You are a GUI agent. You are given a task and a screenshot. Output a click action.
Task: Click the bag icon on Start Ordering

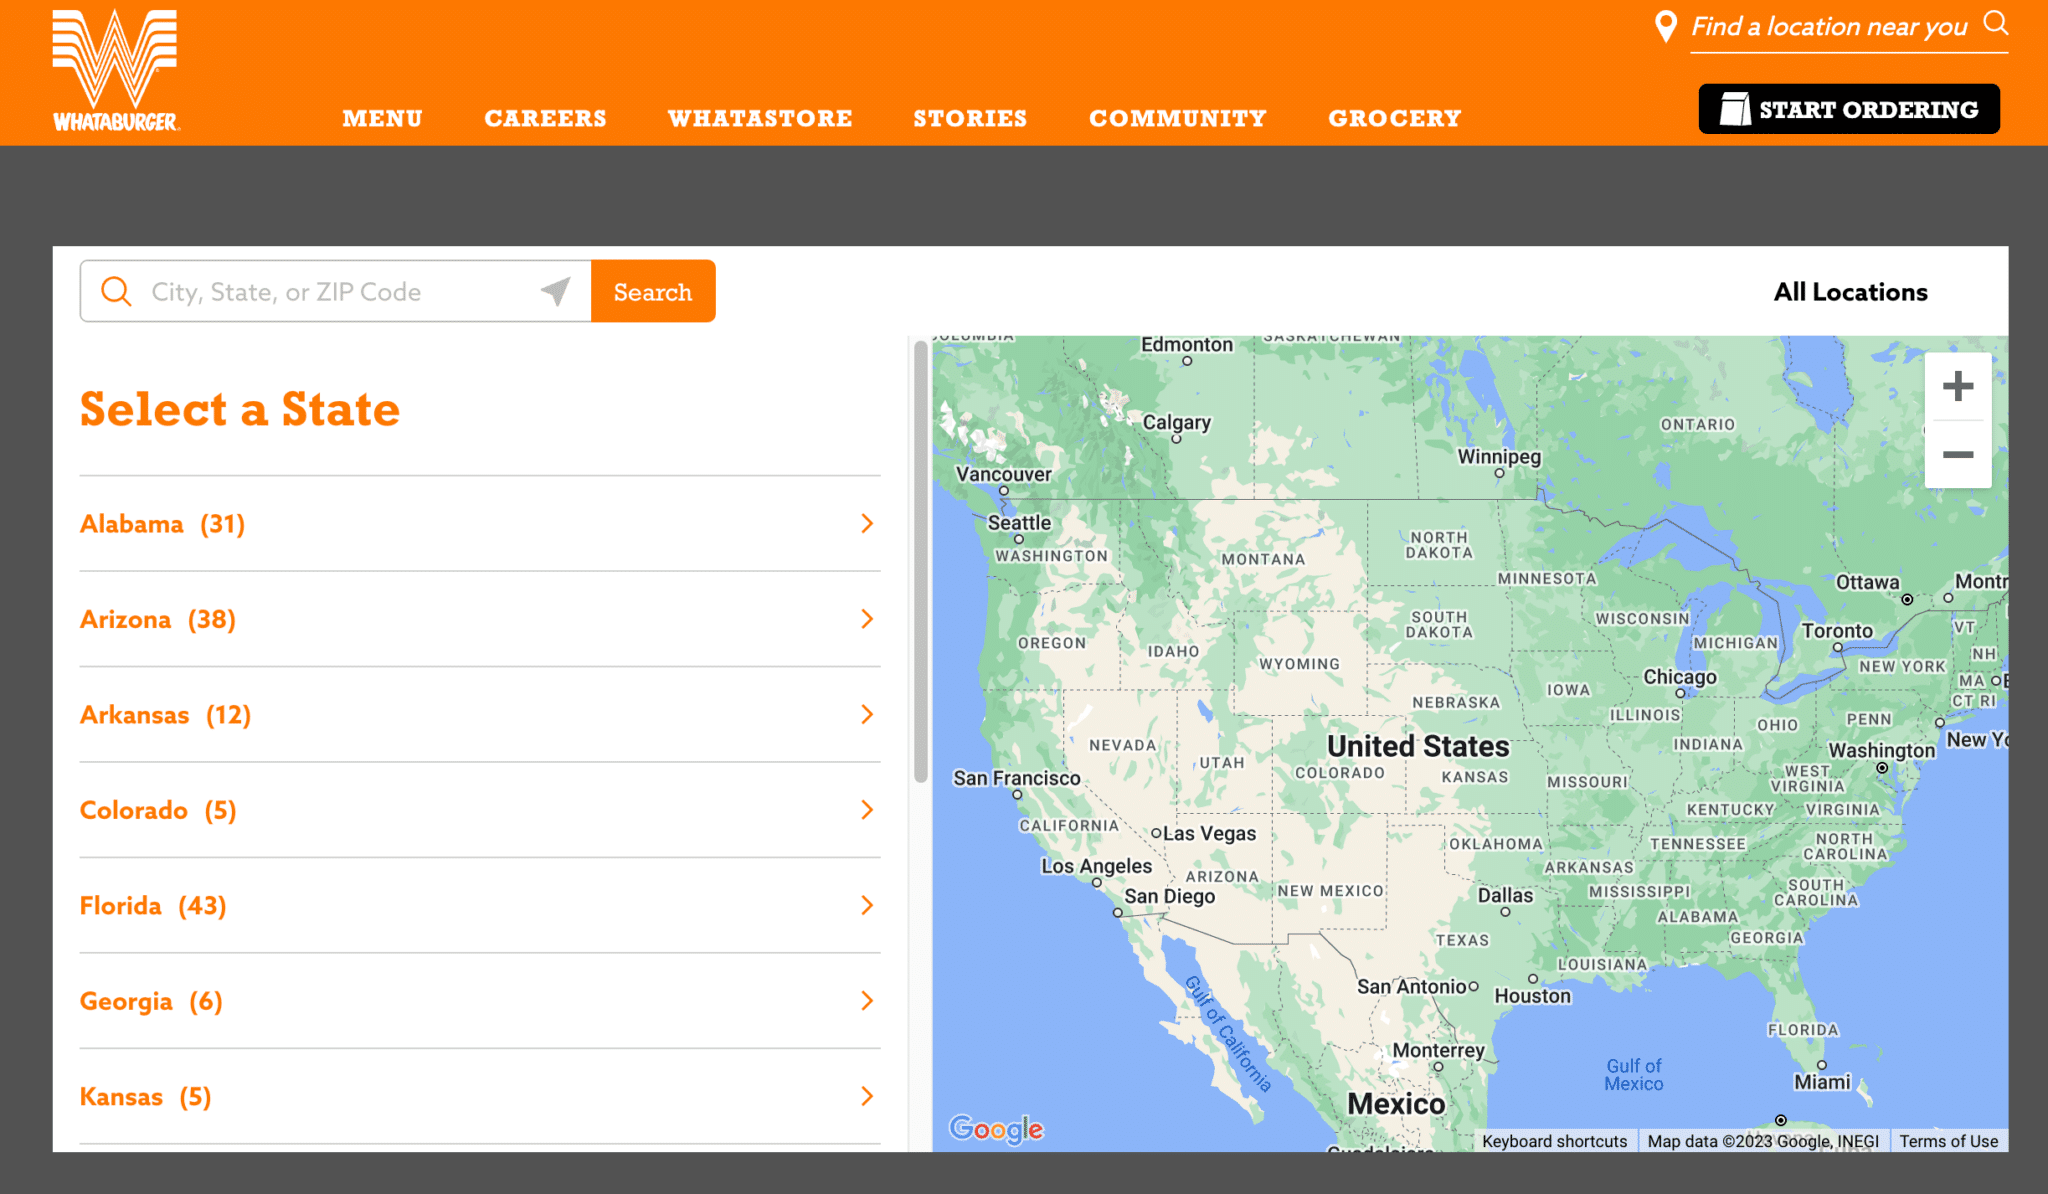(1735, 109)
